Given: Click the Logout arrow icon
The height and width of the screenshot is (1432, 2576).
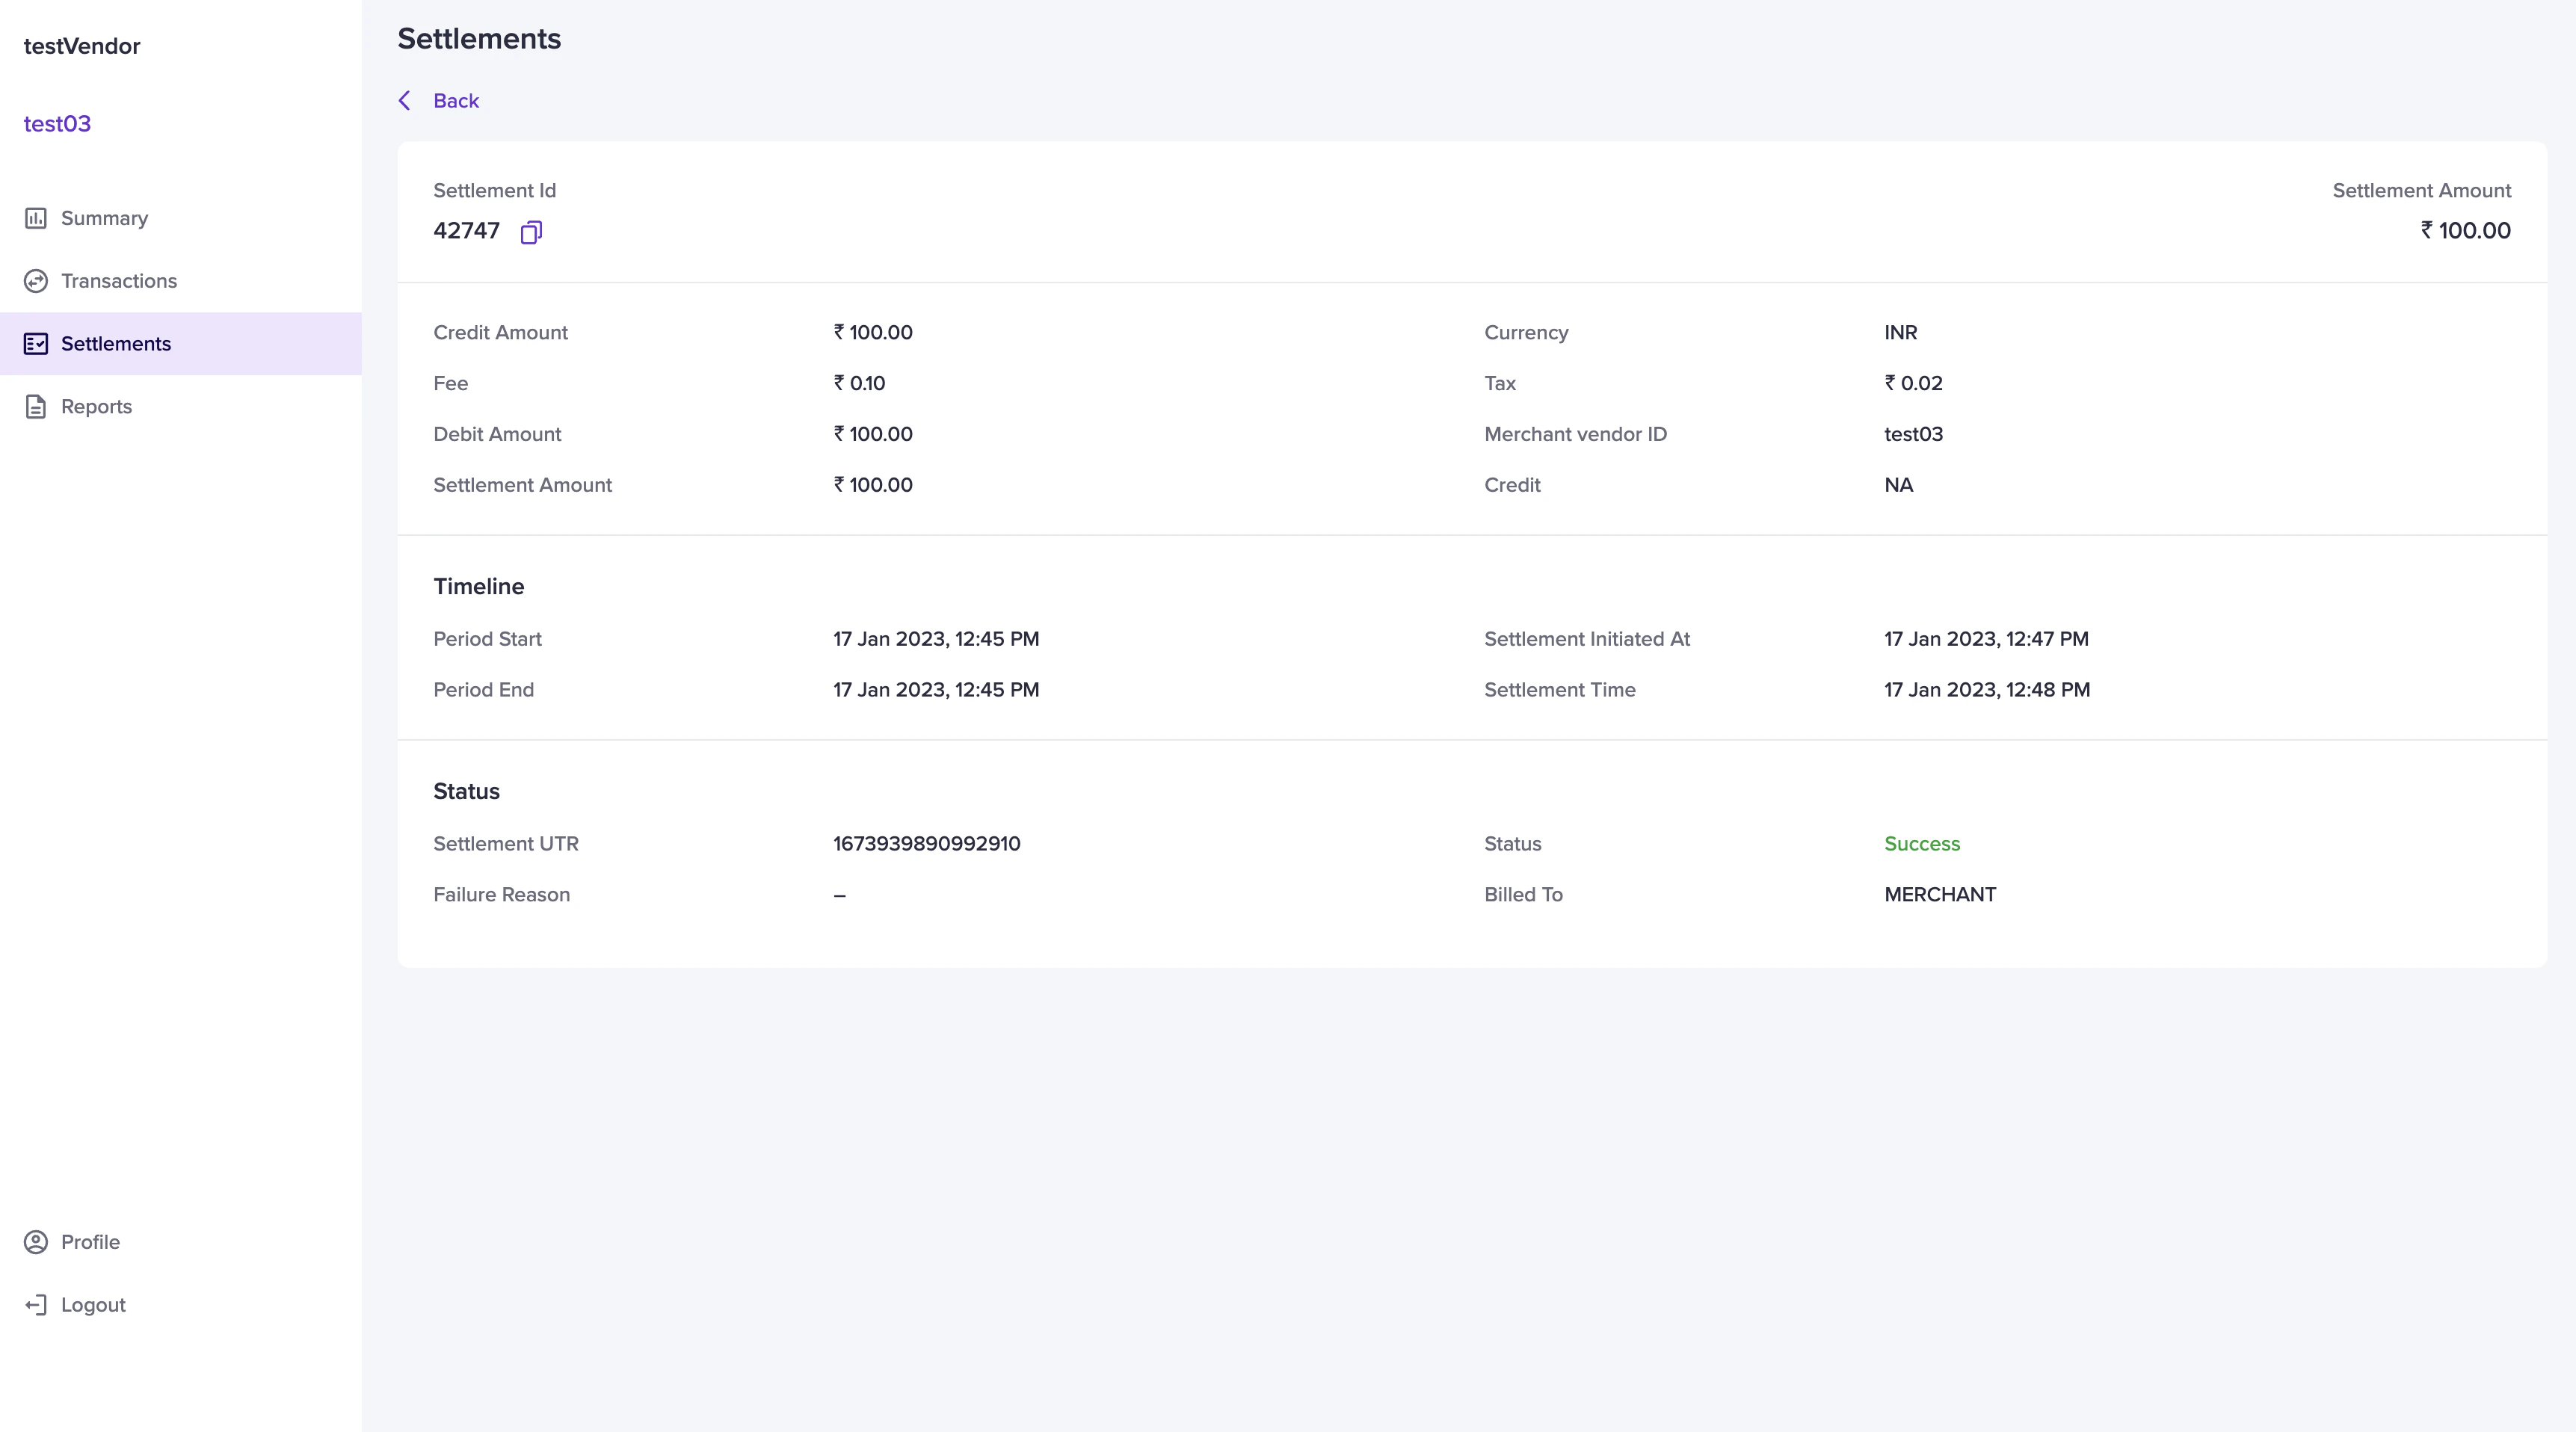Looking at the screenshot, I should click(x=36, y=1305).
